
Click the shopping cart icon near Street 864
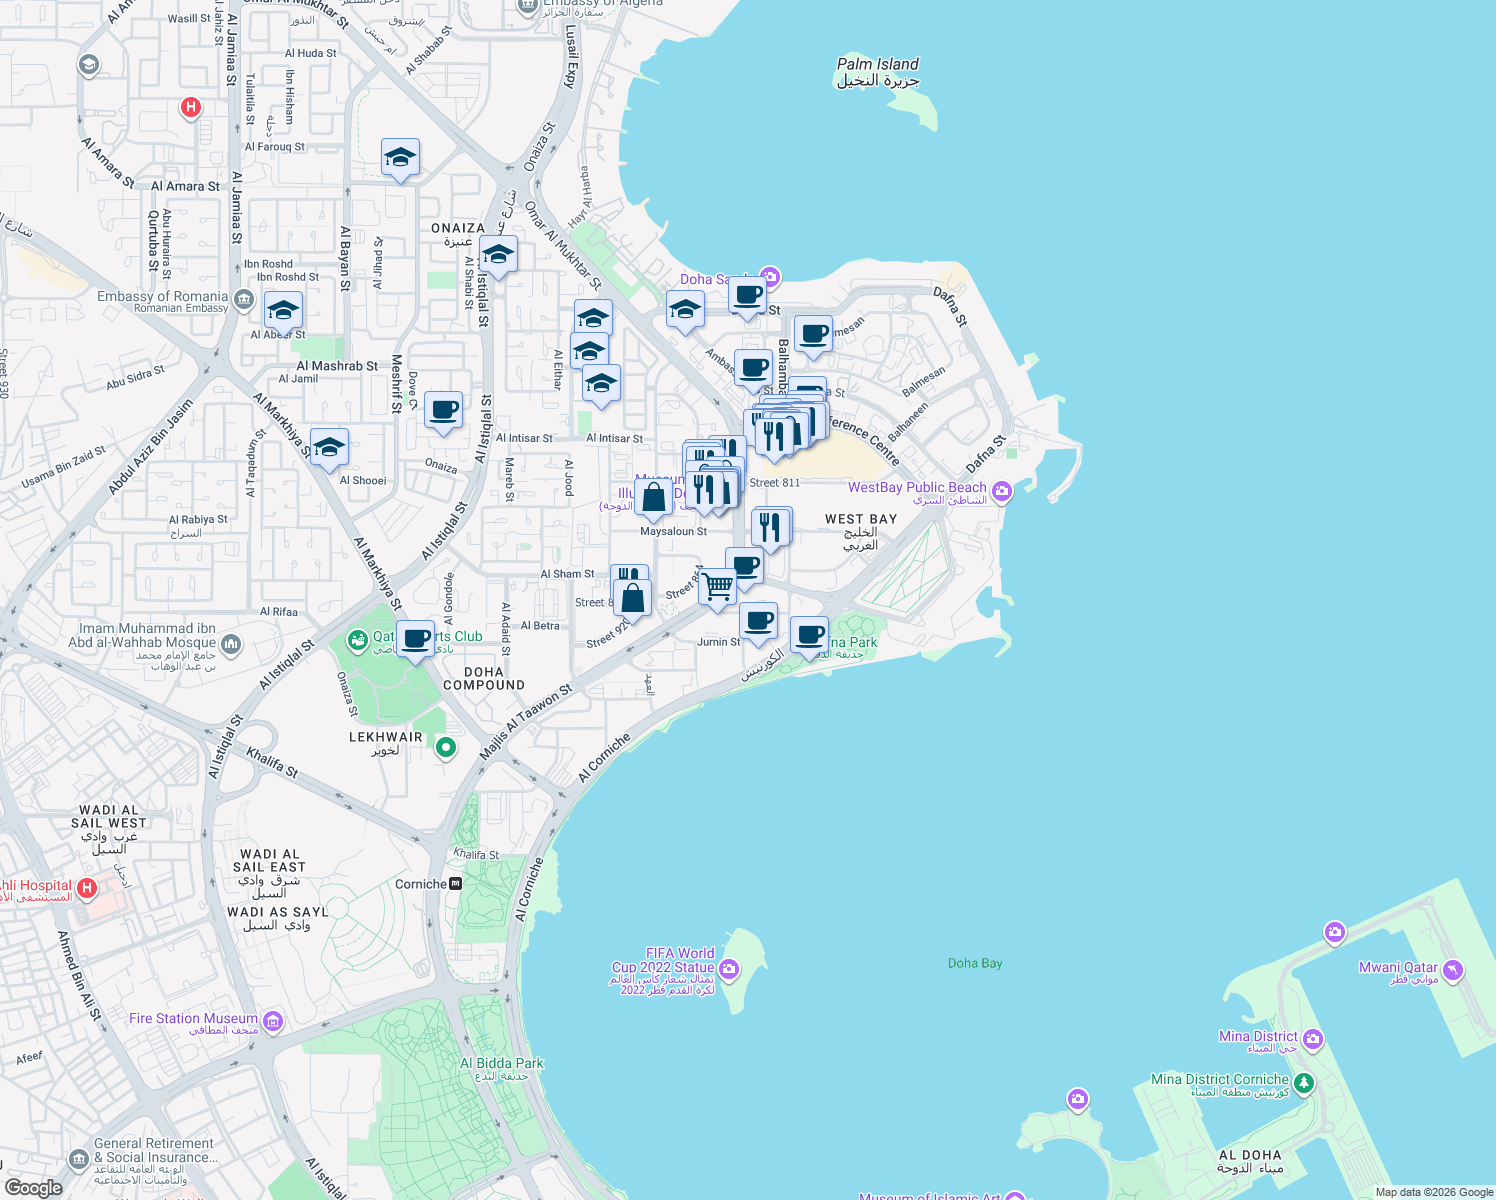point(716,585)
